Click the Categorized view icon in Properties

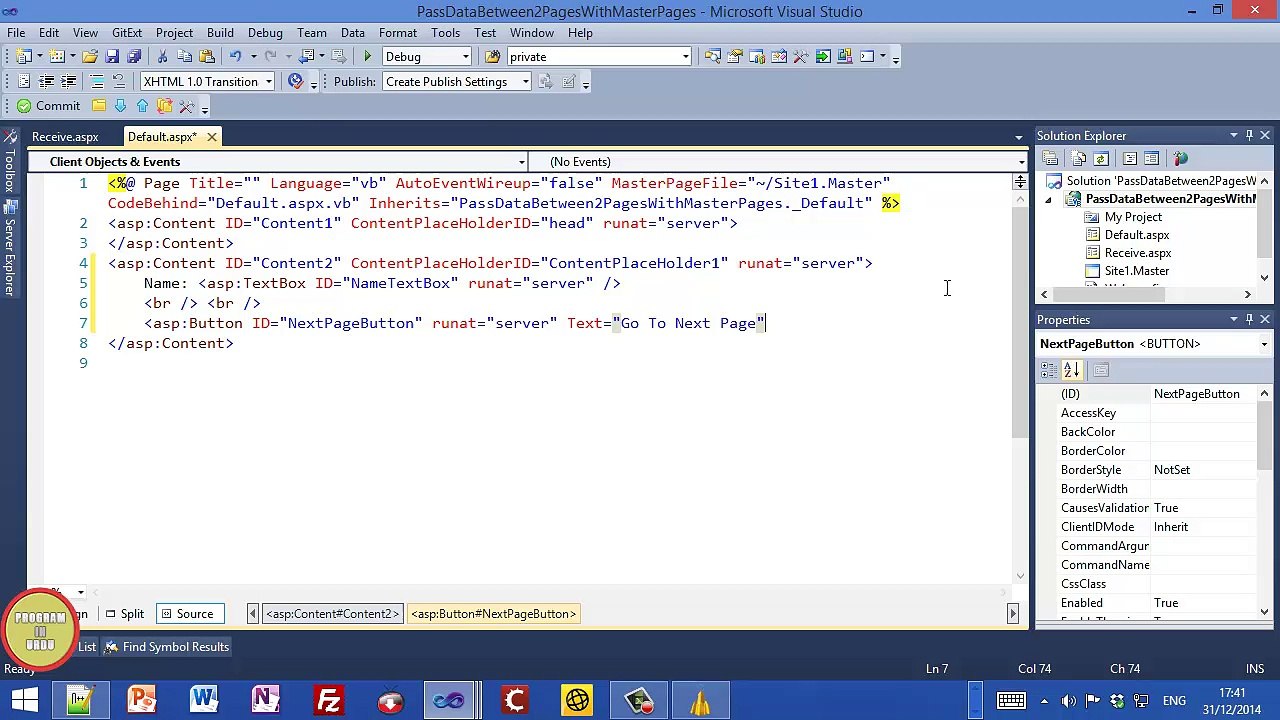pyautogui.click(x=1049, y=371)
